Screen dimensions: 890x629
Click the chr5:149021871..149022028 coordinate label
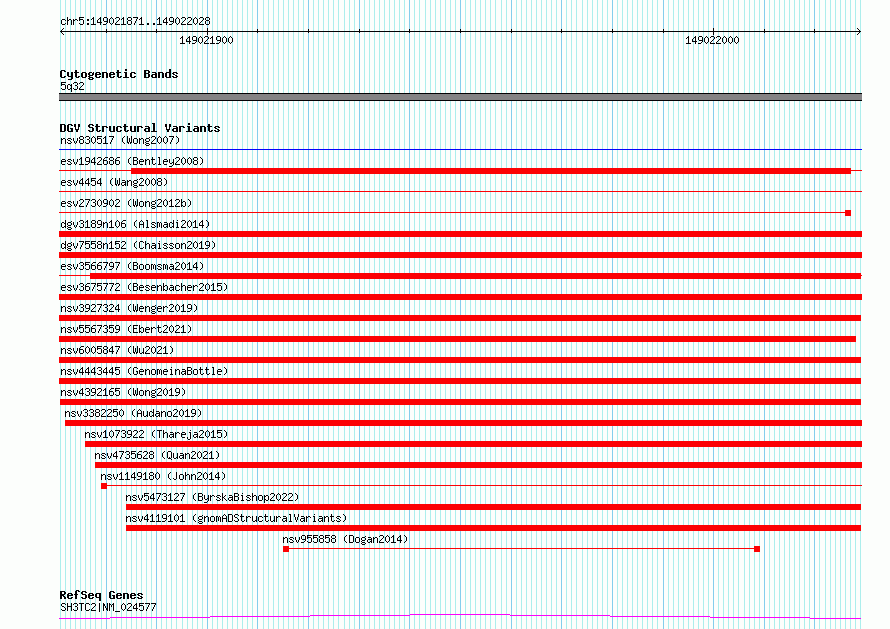tap(135, 21)
